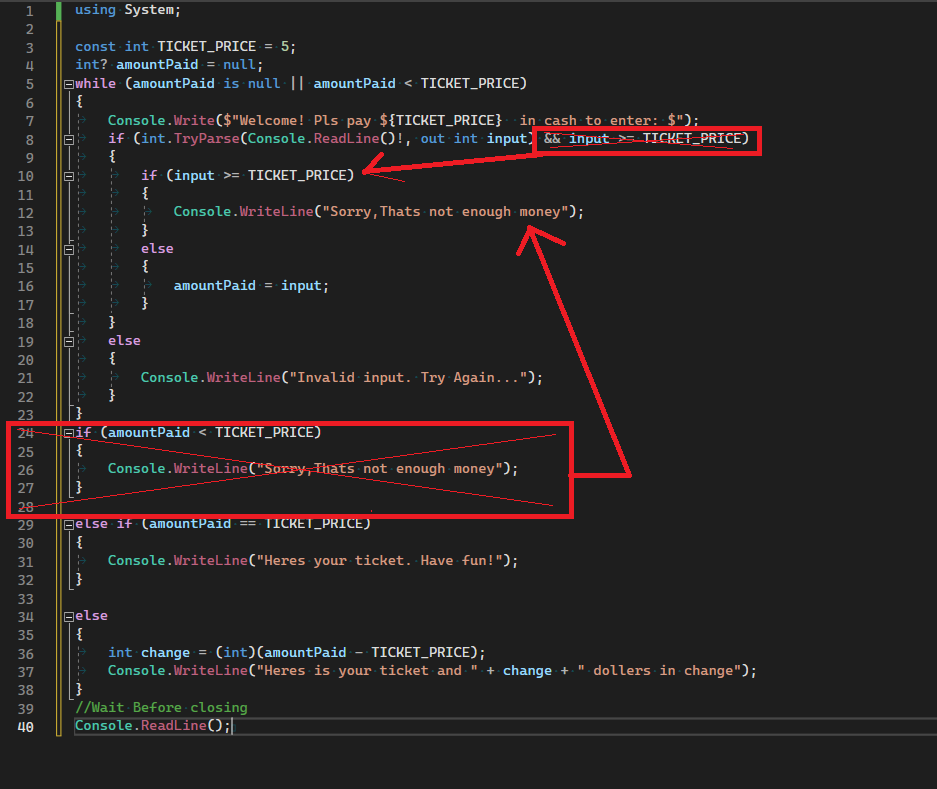Collapse the else if amountPaid equals TICKET_PRICE block
This screenshot has width=937, height=789.
pyautogui.click(x=68, y=523)
